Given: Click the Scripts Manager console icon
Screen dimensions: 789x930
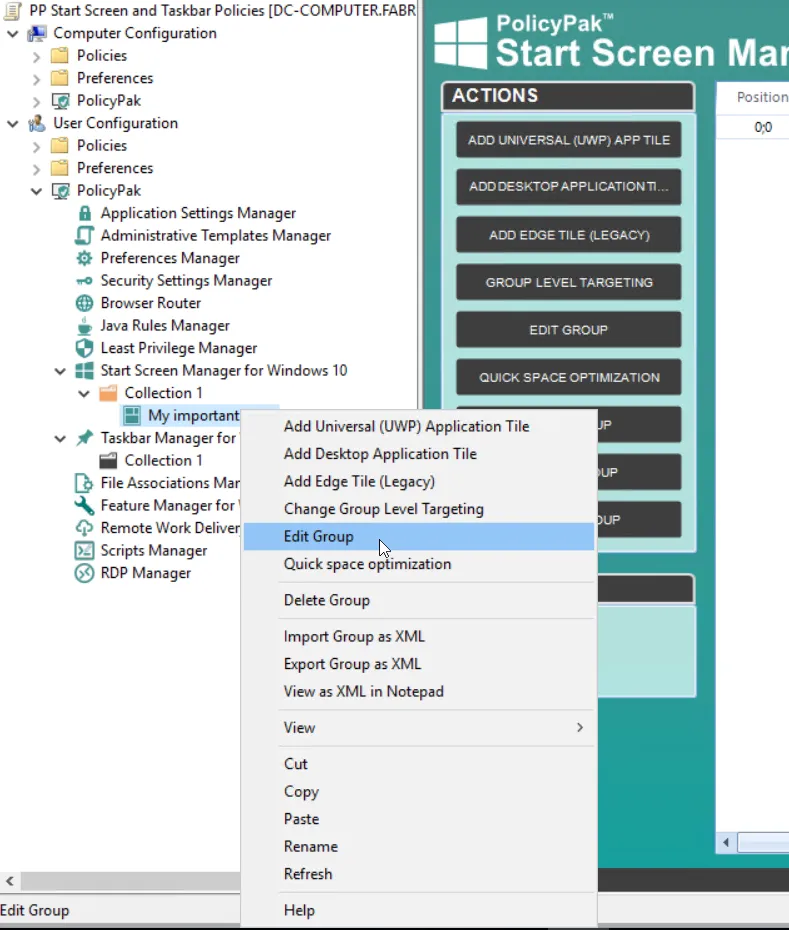Looking at the screenshot, I should coord(84,551).
